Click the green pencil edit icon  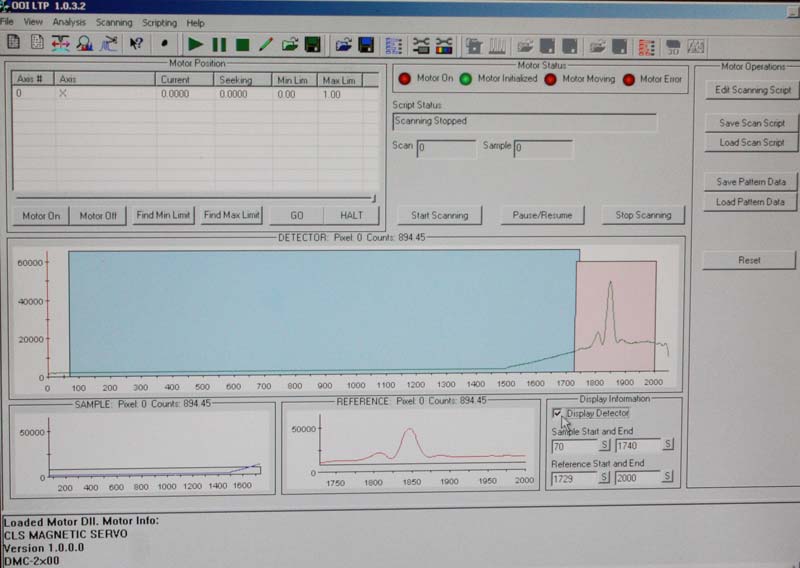265,45
